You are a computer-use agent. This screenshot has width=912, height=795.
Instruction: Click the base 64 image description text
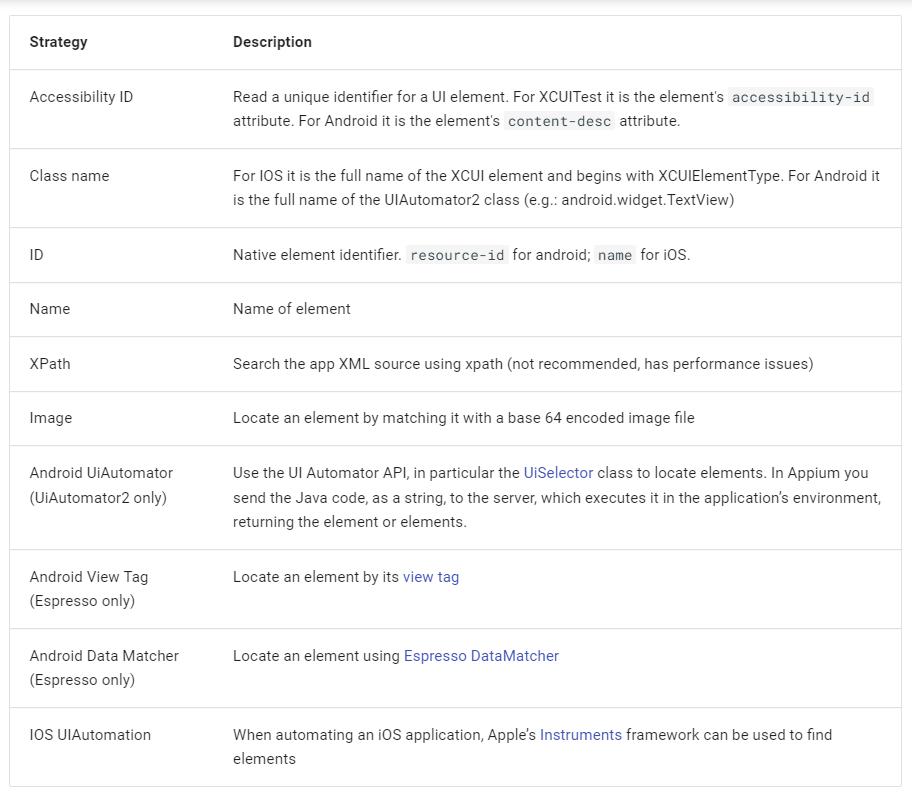[x=463, y=418]
